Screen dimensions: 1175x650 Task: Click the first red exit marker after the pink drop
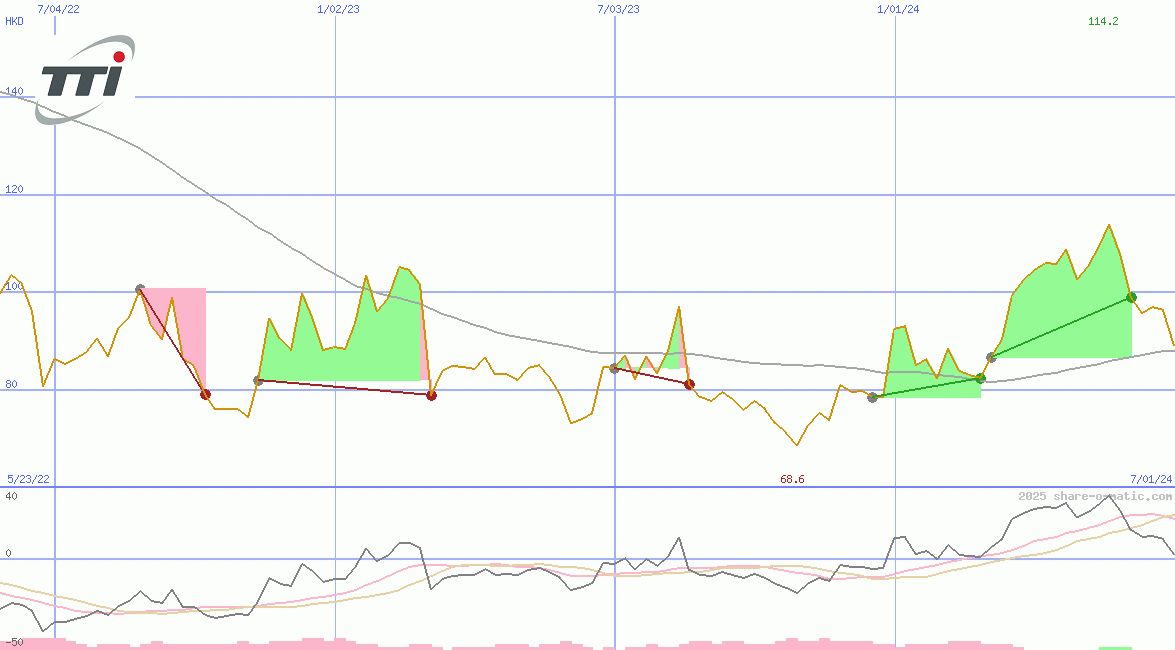[205, 394]
